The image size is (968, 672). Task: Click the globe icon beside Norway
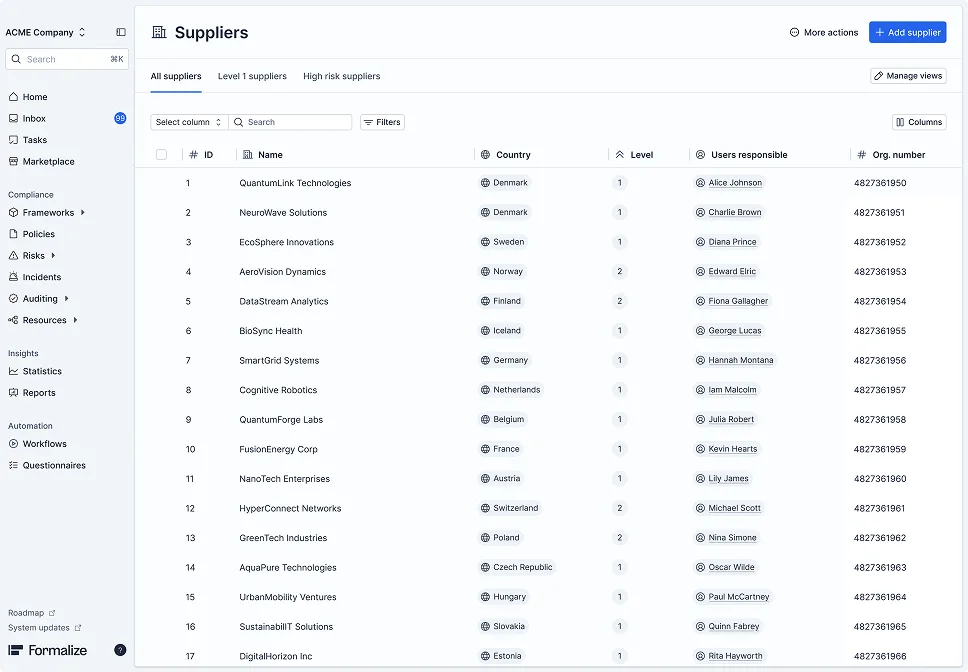(x=485, y=272)
